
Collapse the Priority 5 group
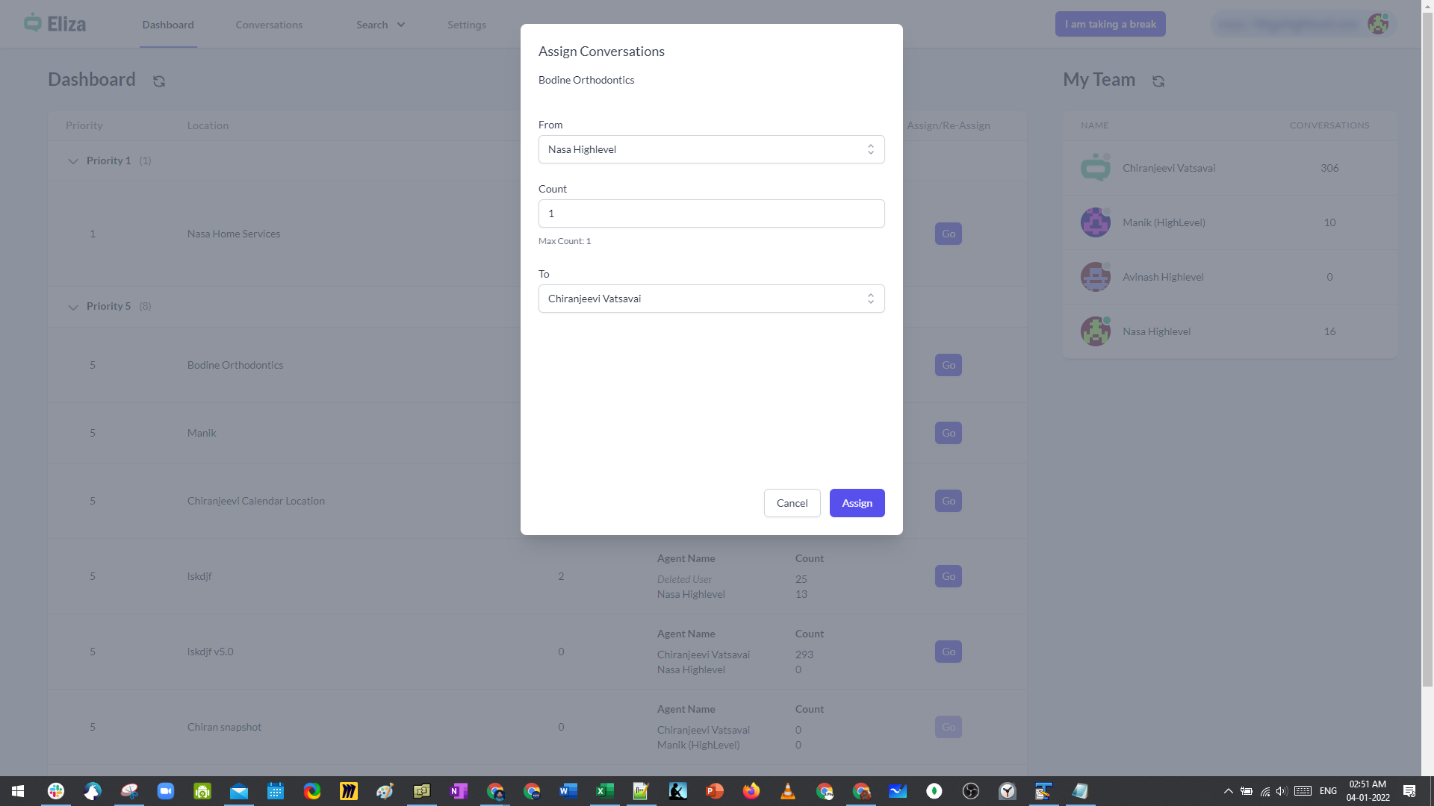click(73, 307)
